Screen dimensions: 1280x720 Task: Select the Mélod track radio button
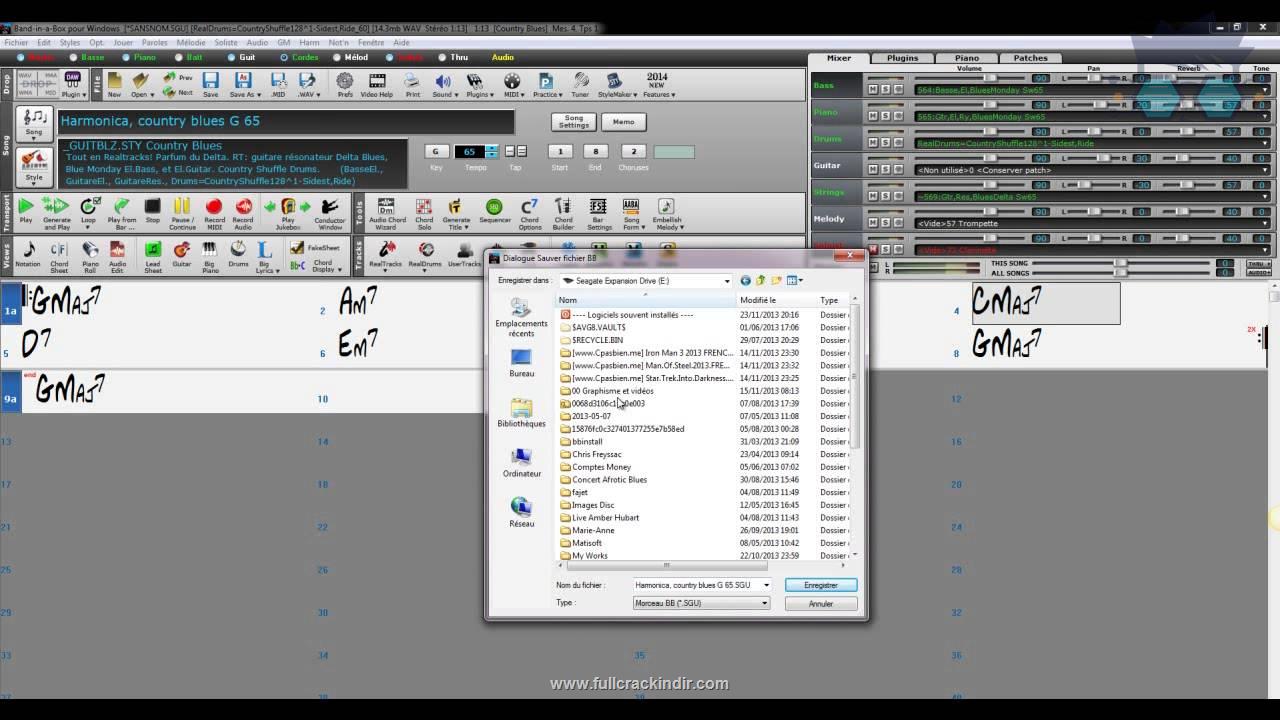(335, 58)
